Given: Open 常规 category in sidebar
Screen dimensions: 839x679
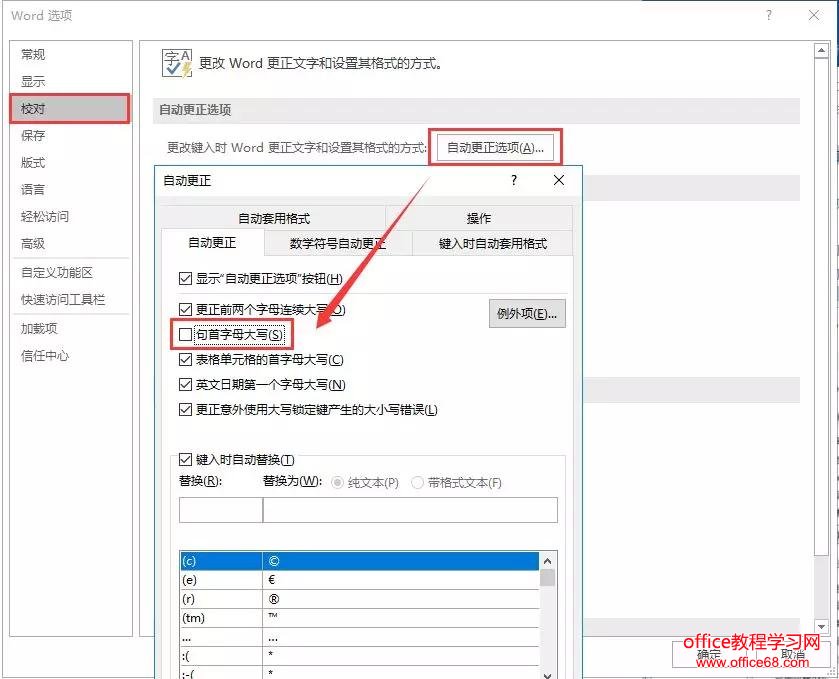Looking at the screenshot, I should coord(33,55).
